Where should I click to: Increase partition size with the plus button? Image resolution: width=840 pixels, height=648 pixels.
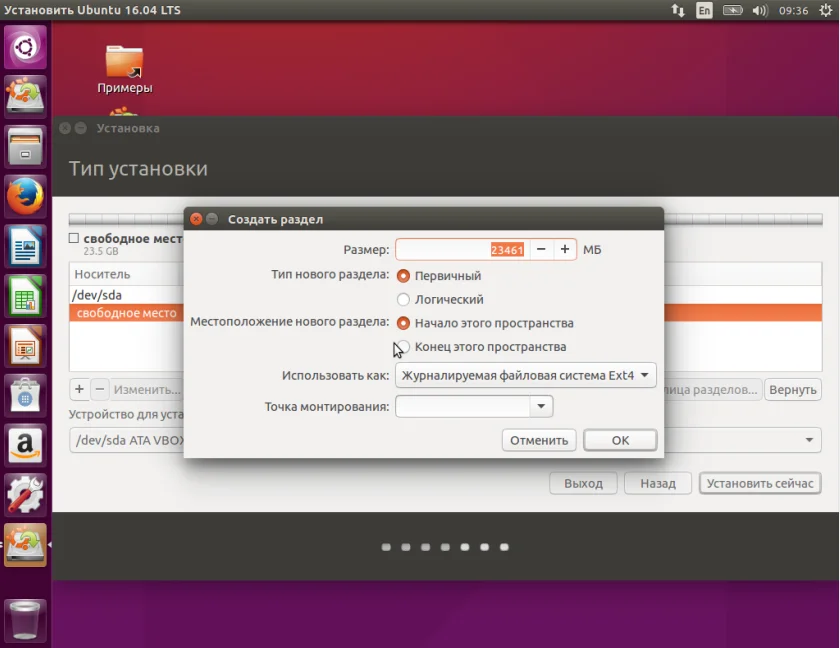click(565, 250)
